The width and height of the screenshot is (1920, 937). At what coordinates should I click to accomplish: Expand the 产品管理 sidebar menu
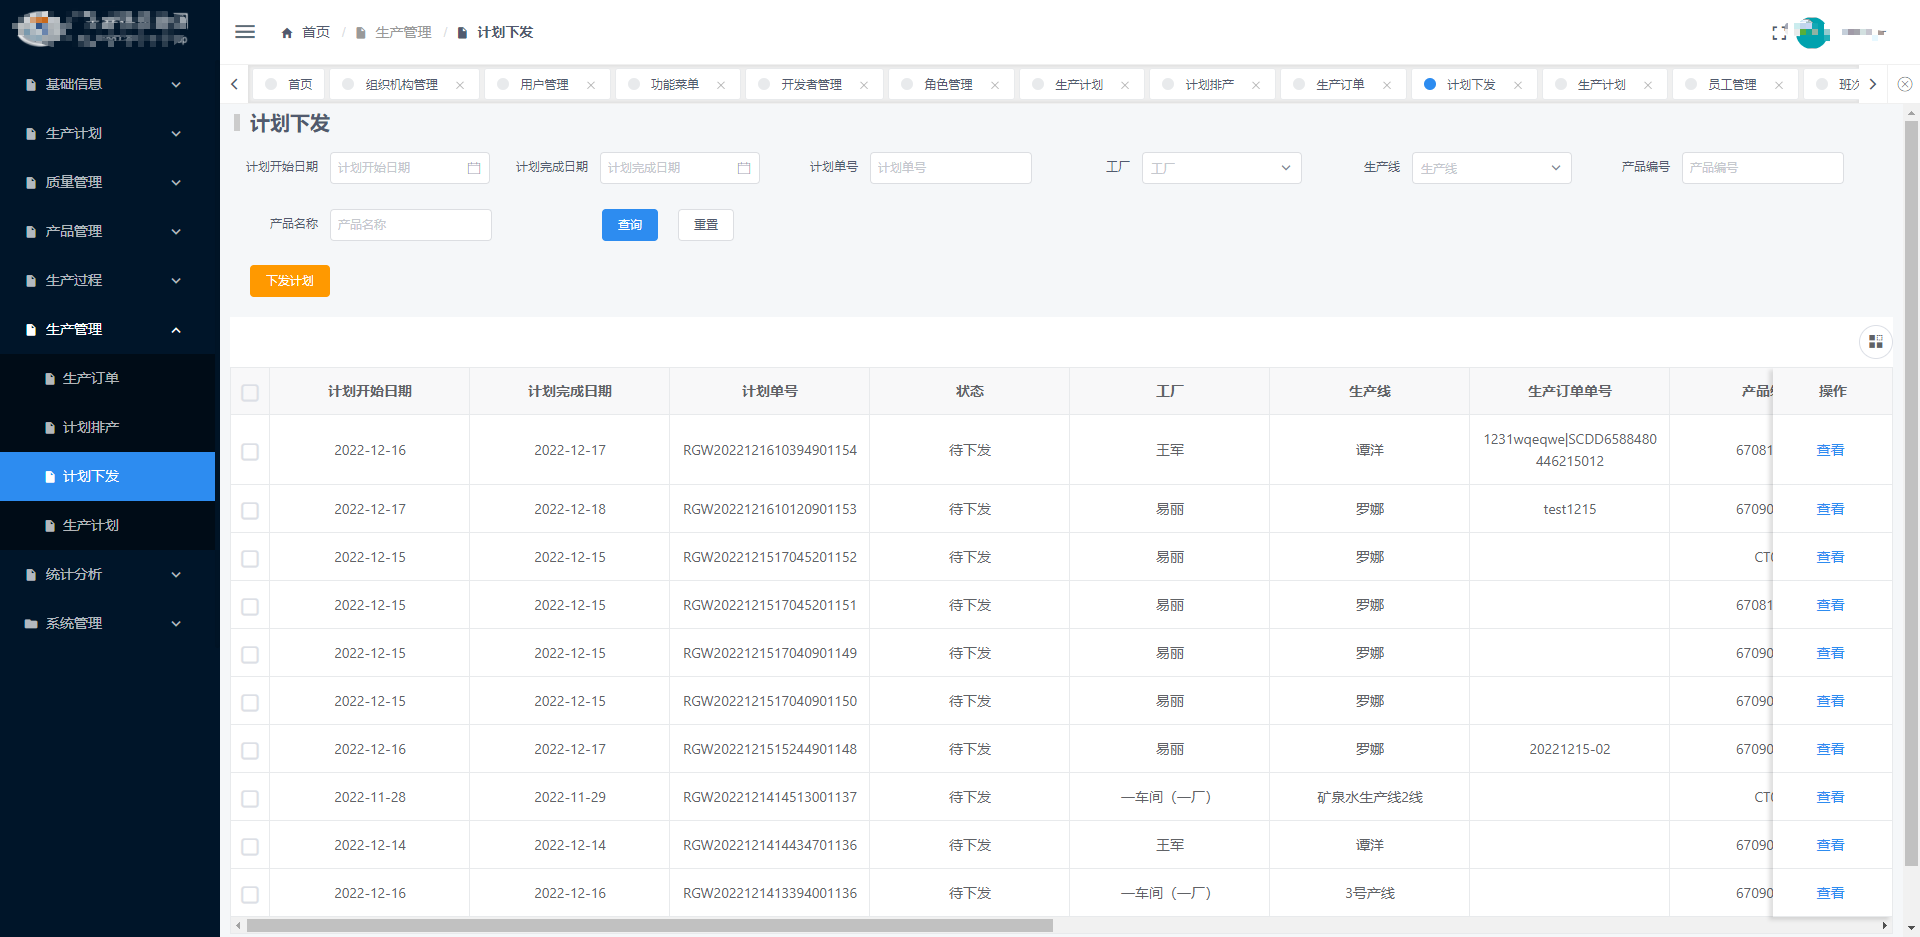[108, 232]
